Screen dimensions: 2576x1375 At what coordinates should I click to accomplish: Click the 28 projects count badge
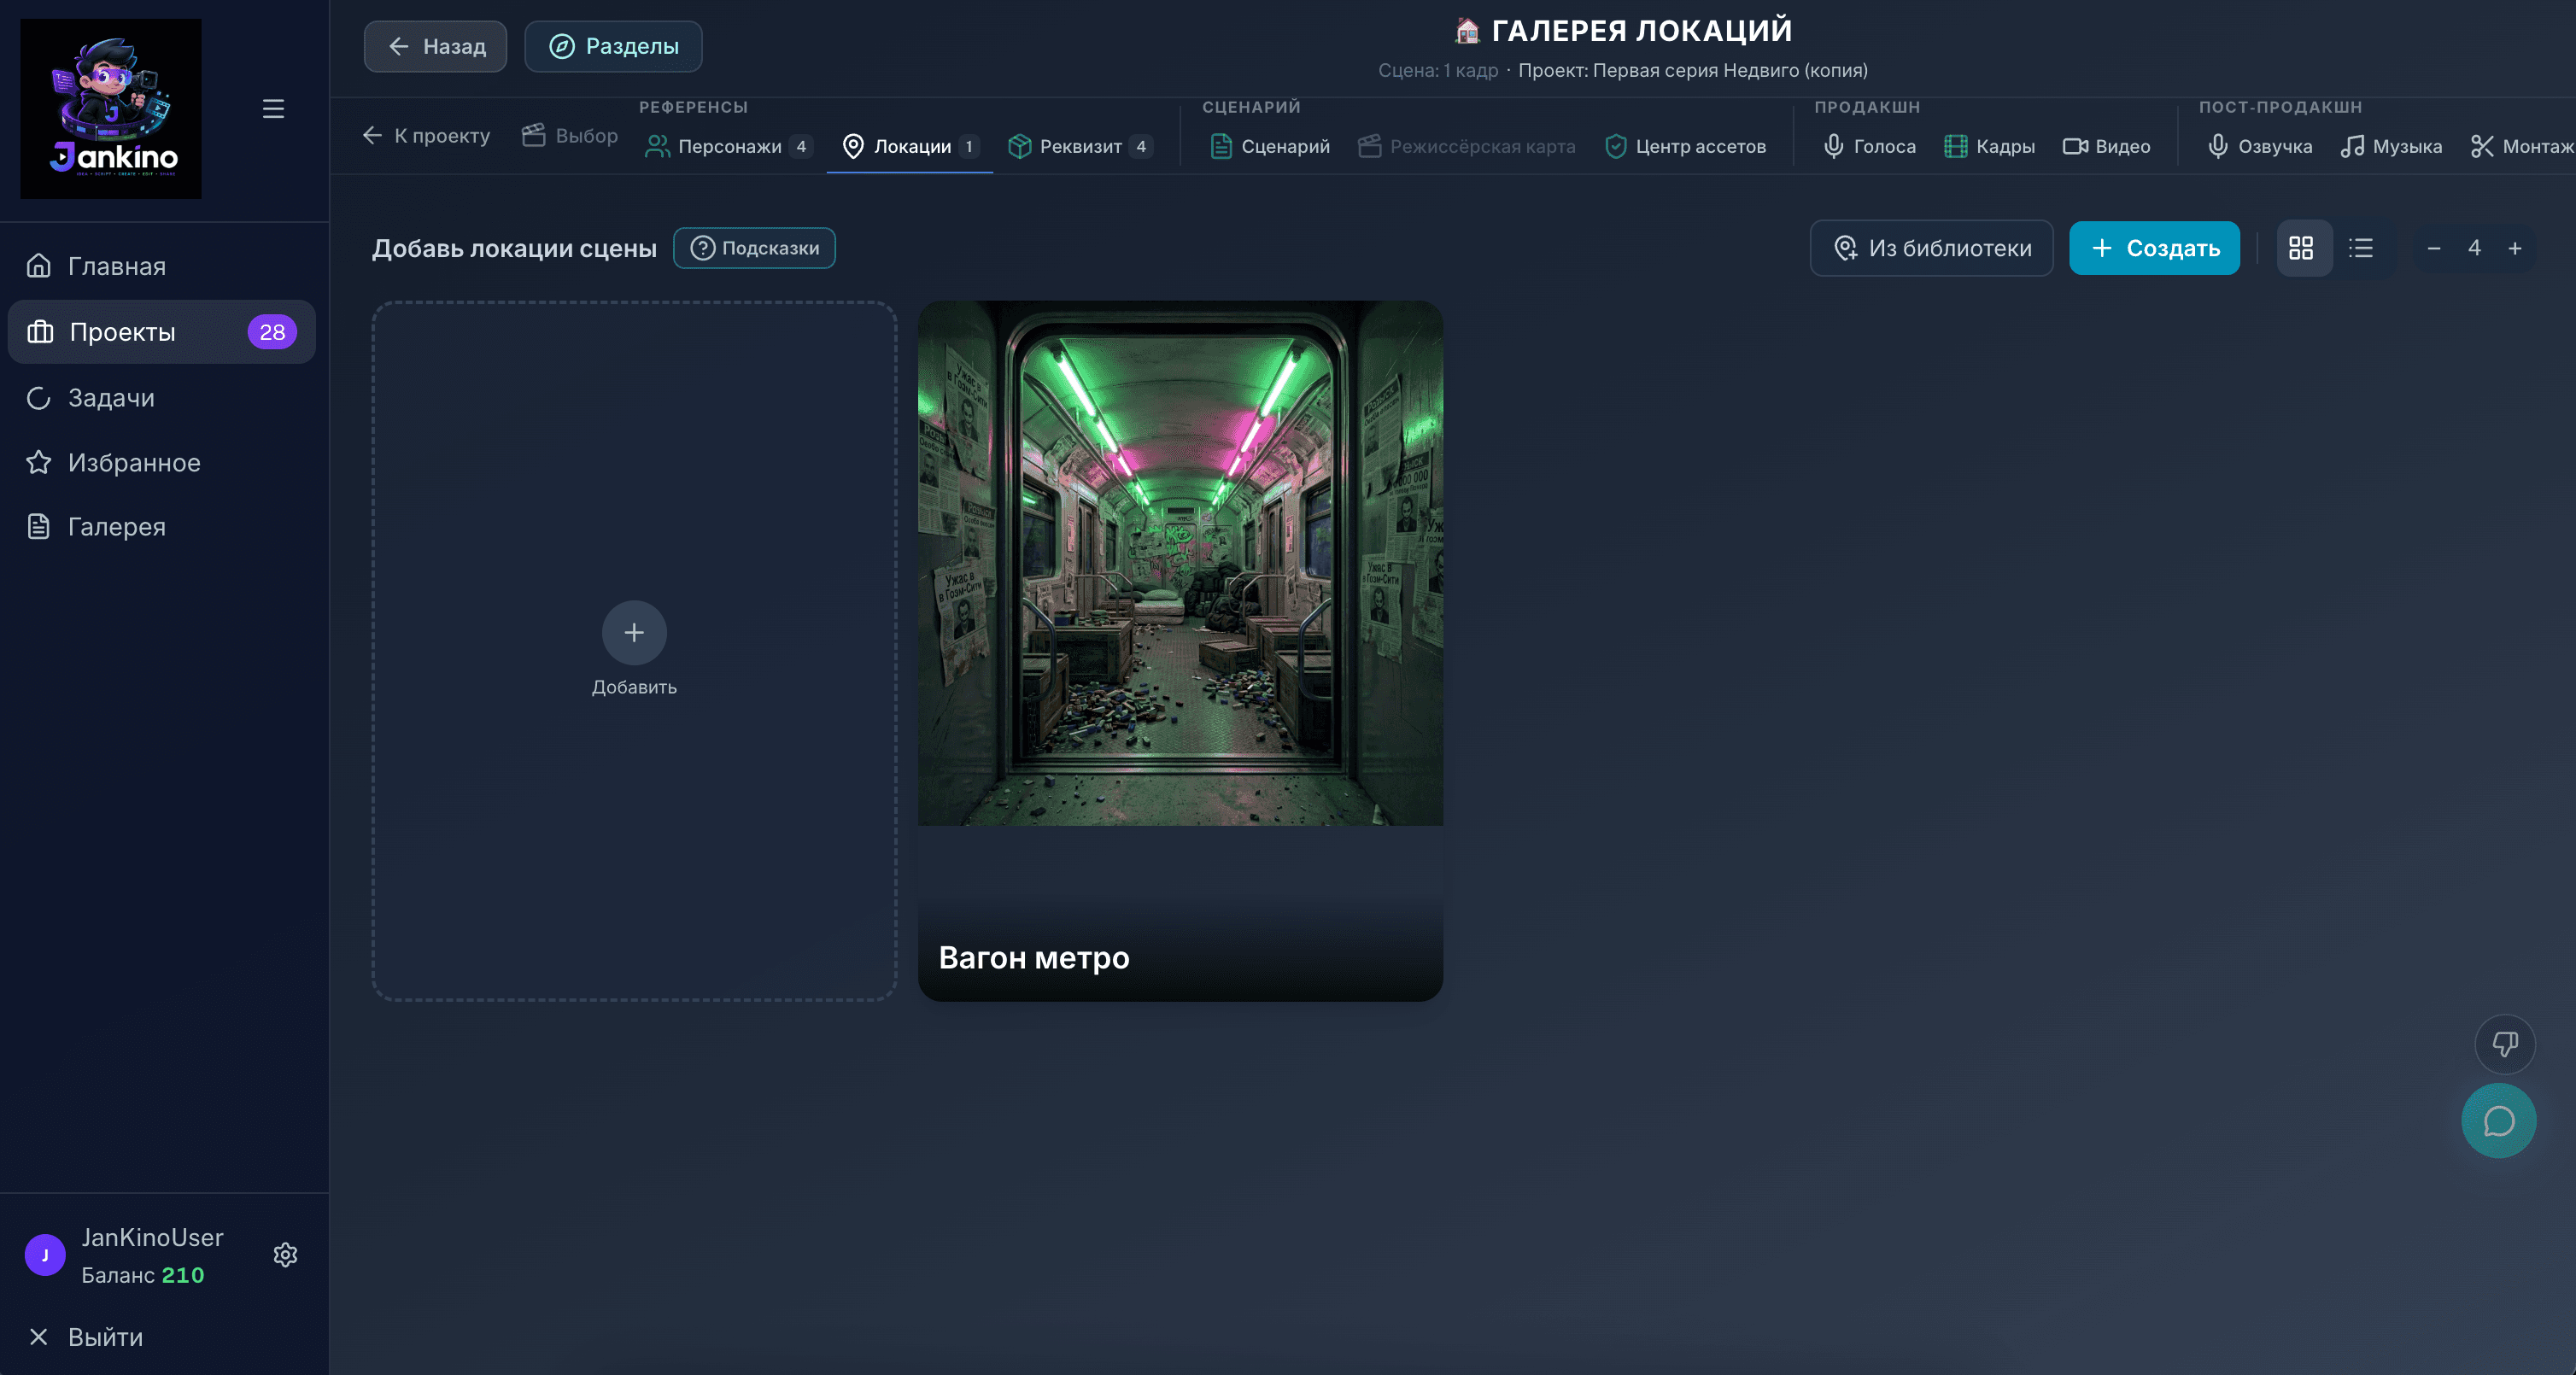click(x=272, y=332)
